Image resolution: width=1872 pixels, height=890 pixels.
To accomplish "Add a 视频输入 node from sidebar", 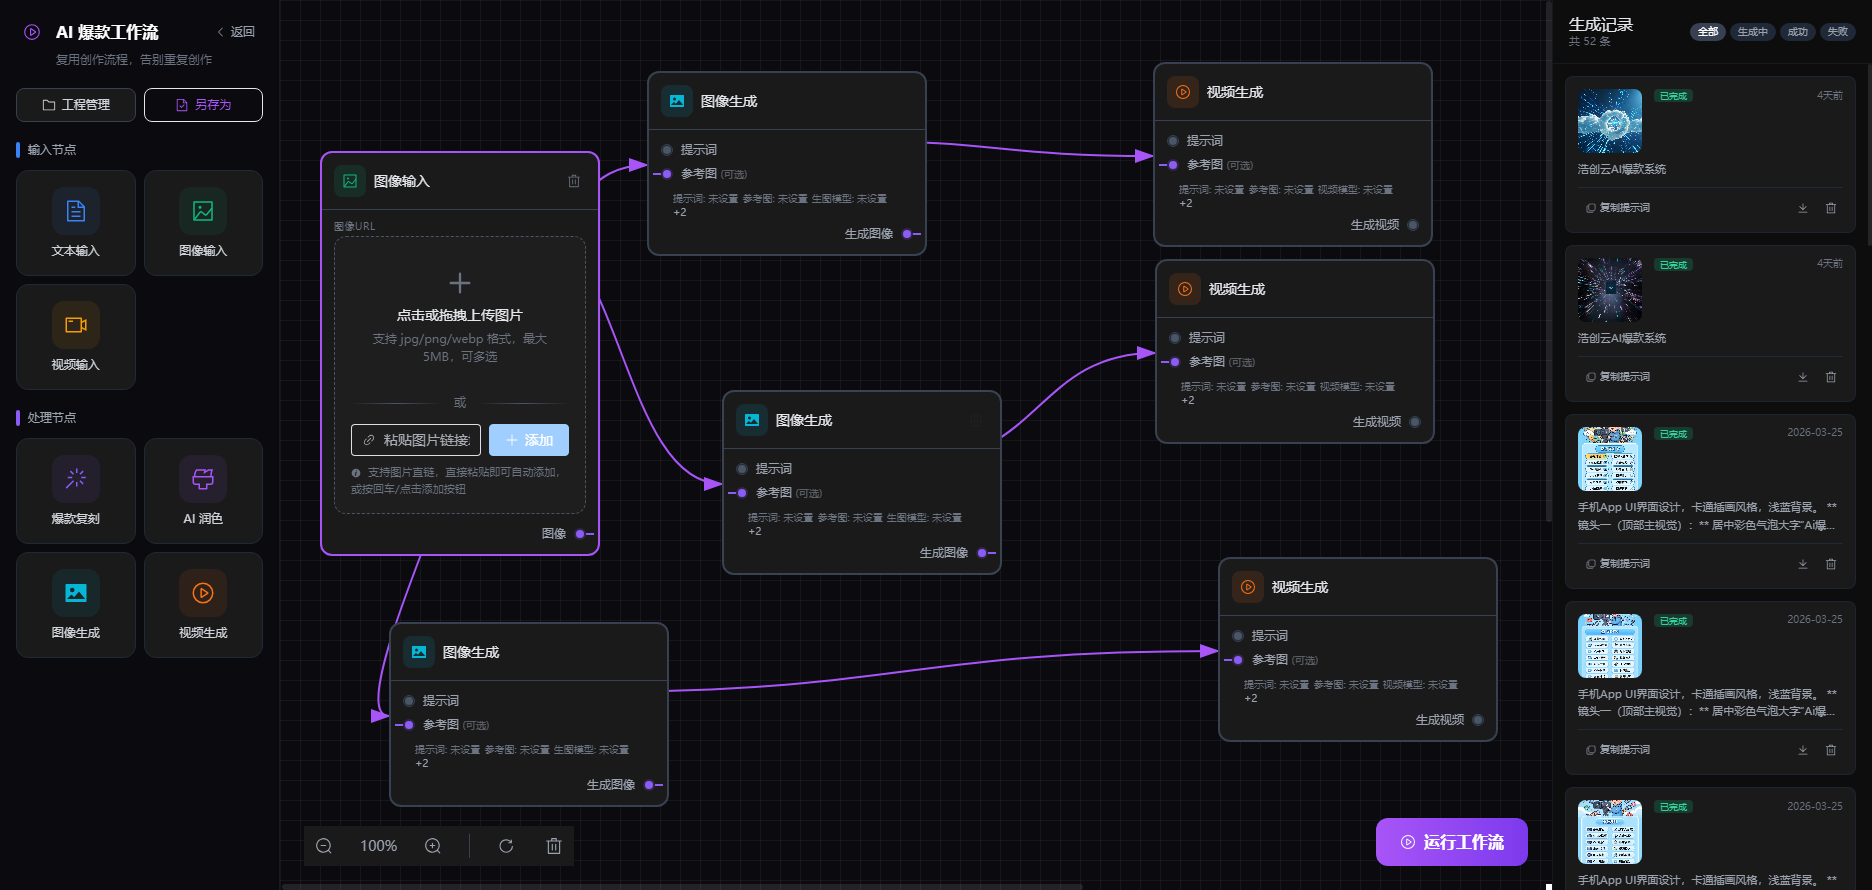I will pyautogui.click(x=76, y=336).
